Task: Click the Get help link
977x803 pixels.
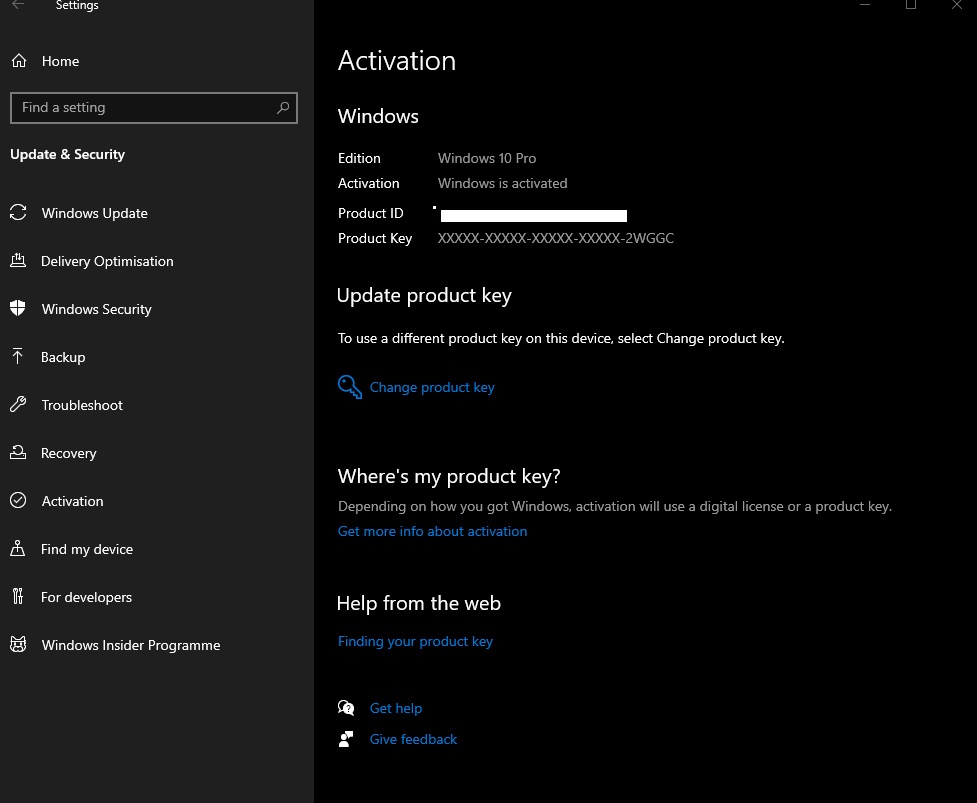Action: click(x=396, y=708)
